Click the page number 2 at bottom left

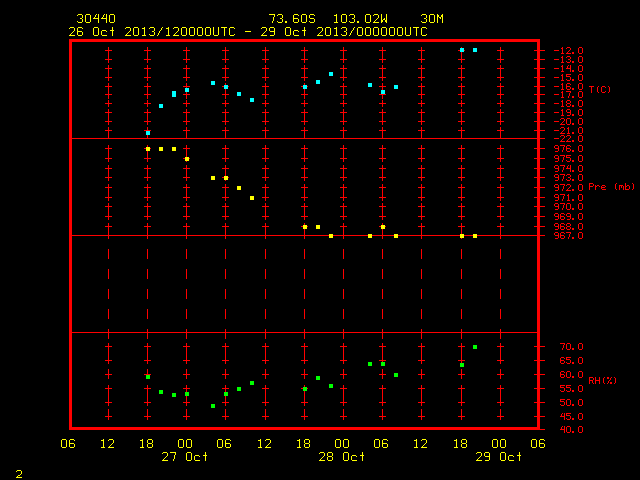(x=19, y=474)
